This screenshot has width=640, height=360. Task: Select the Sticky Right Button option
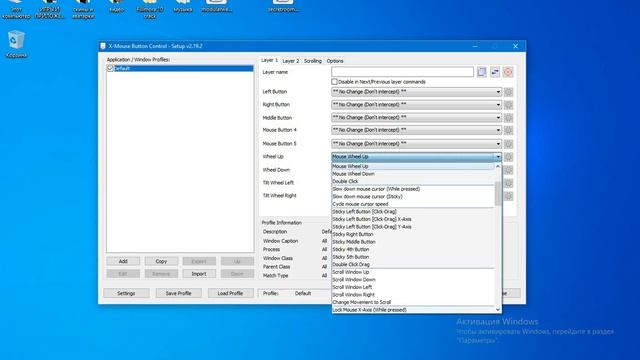point(413,234)
